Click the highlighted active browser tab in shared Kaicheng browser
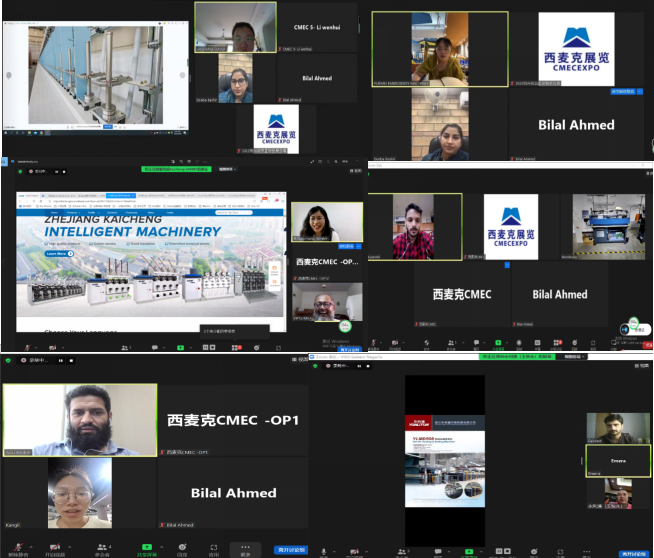The image size is (654, 558). (121, 195)
